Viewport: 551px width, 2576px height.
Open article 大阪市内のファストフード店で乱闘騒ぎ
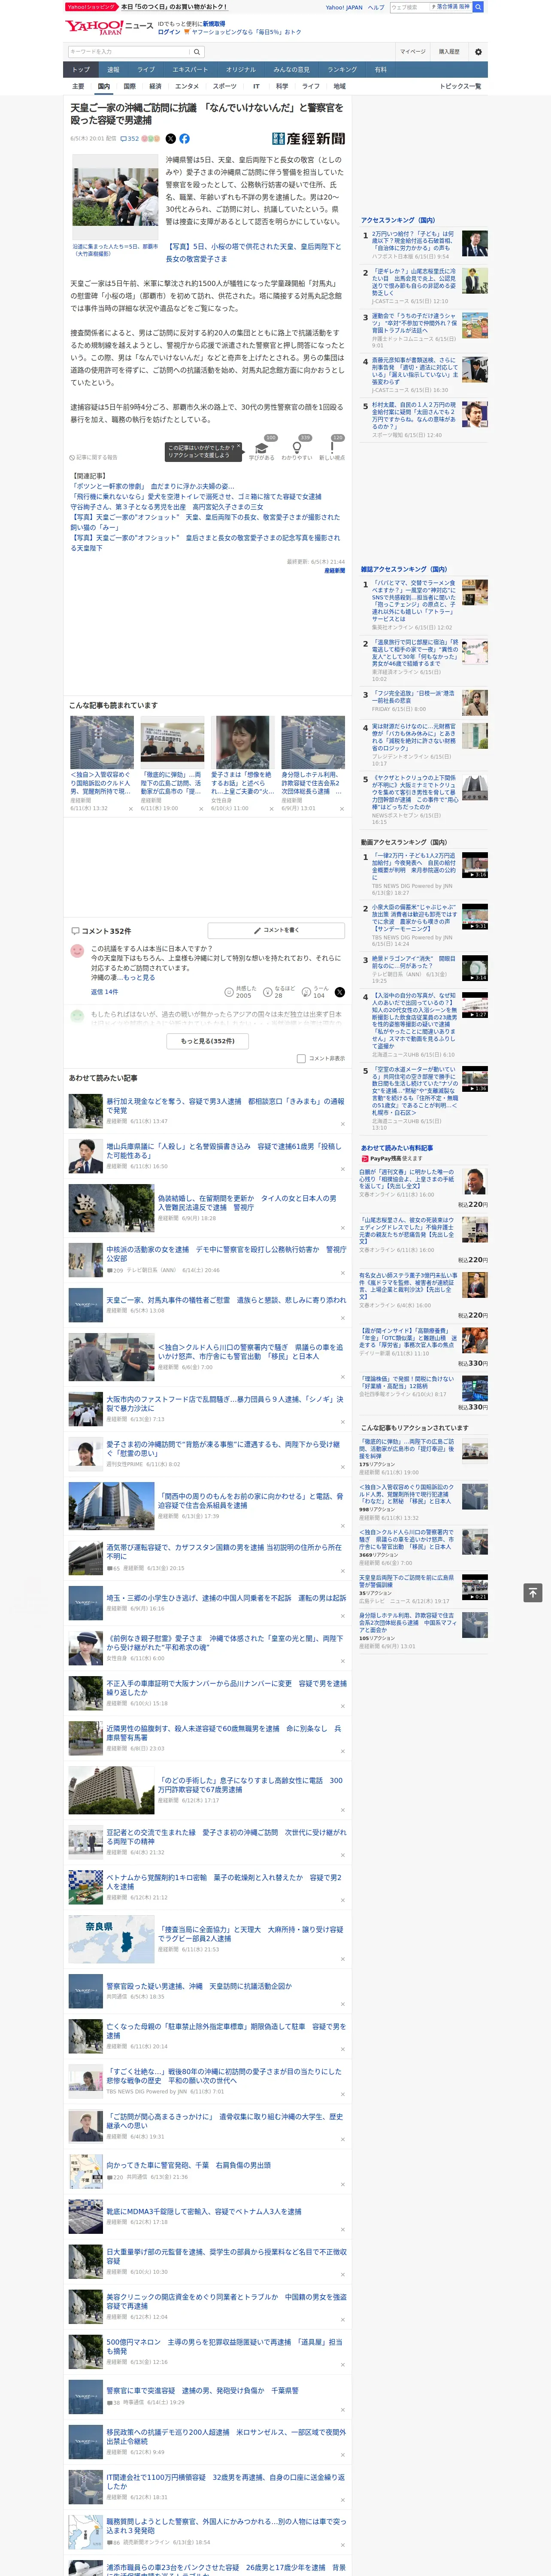click(224, 1403)
